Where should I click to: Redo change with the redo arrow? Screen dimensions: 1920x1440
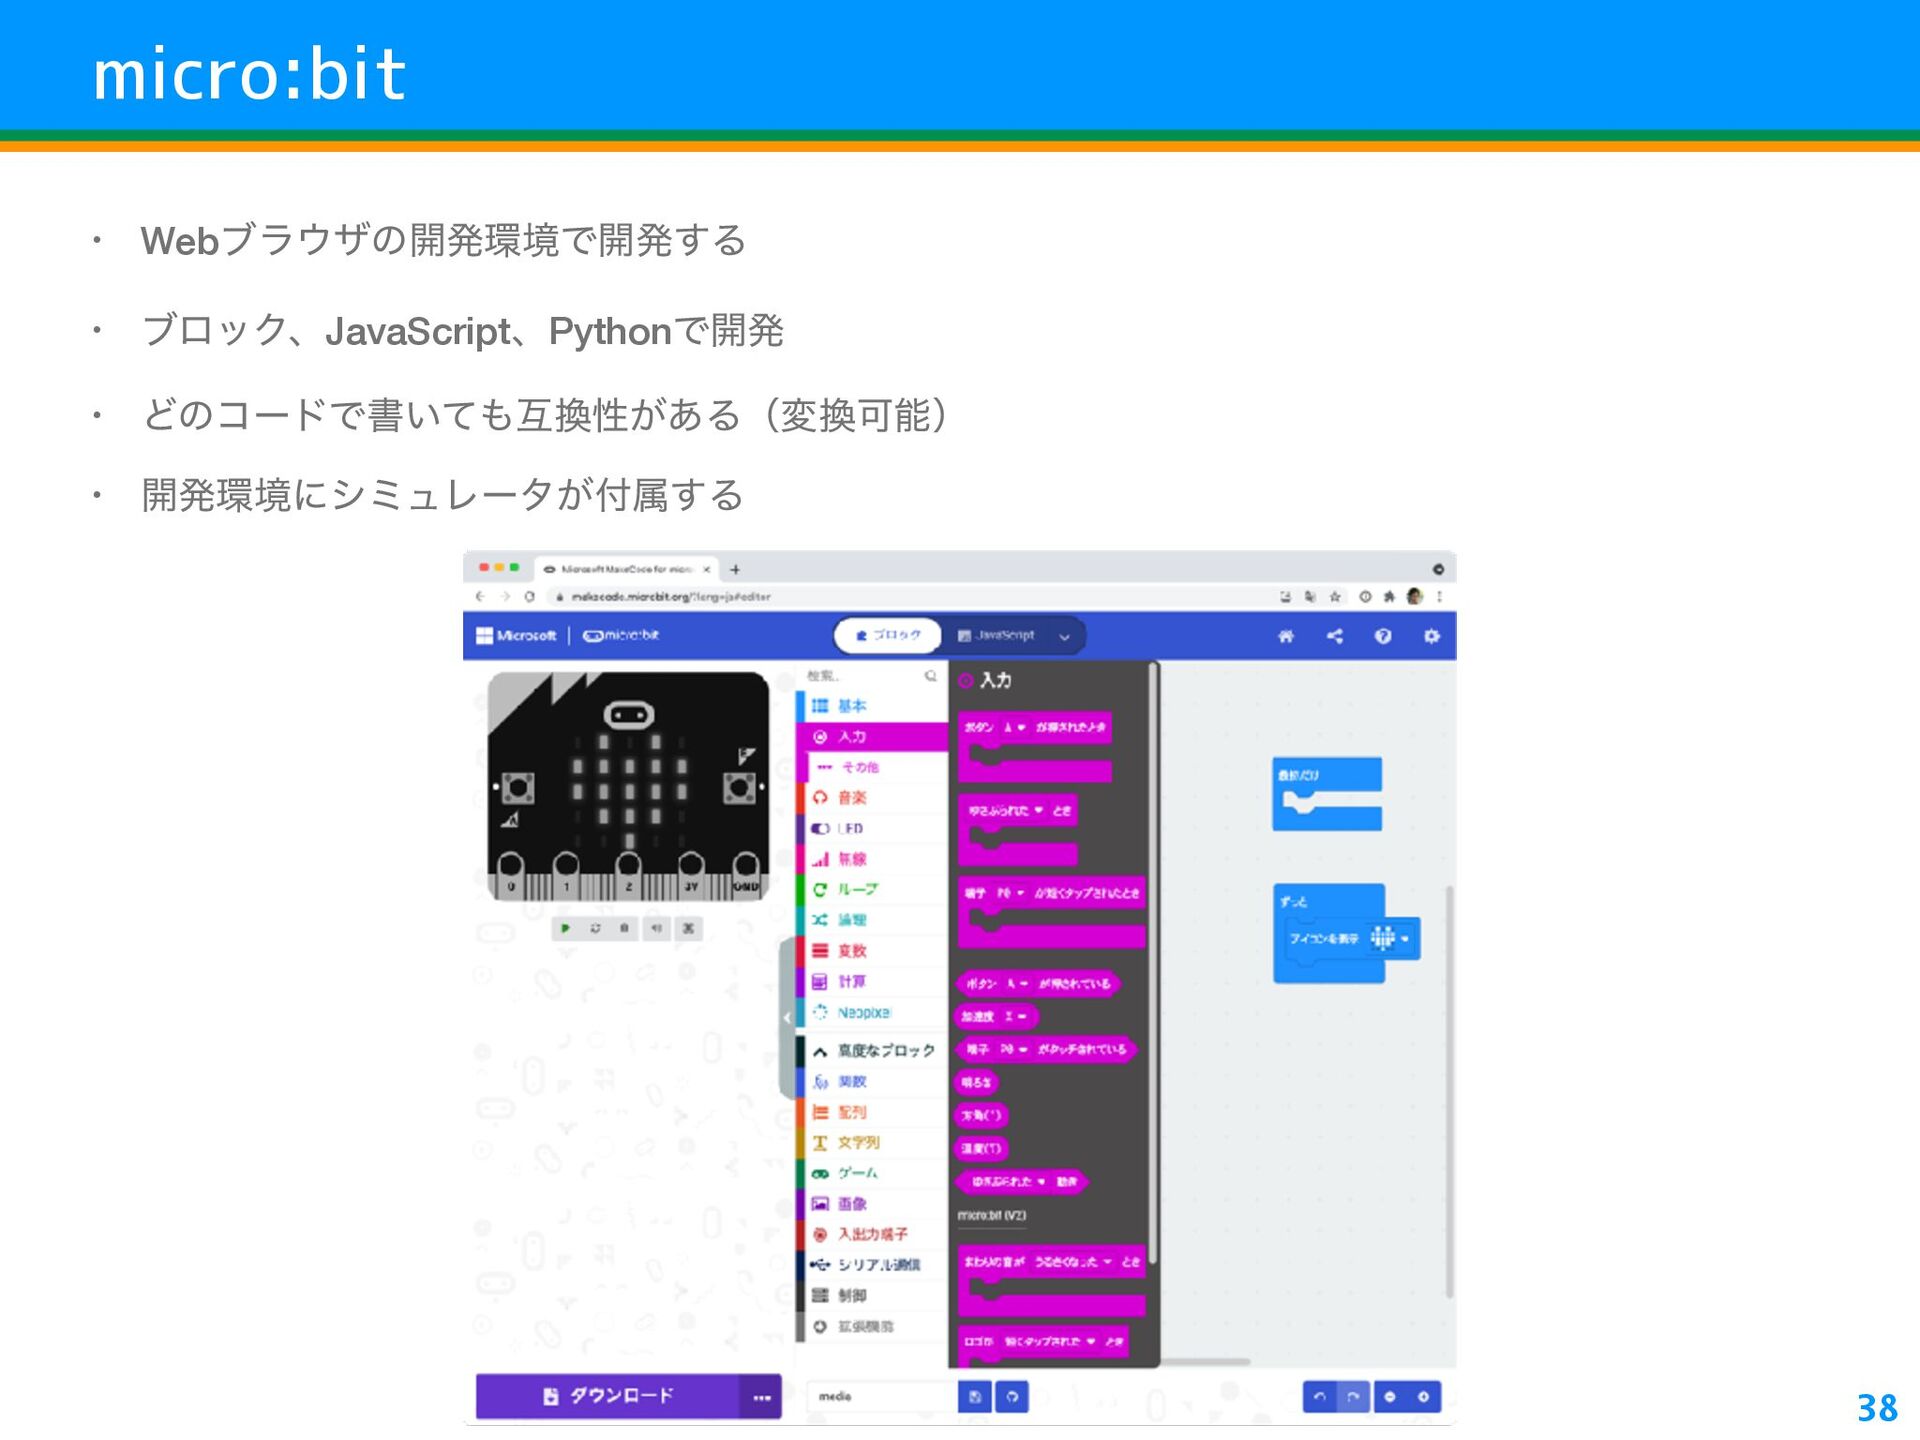point(1353,1397)
